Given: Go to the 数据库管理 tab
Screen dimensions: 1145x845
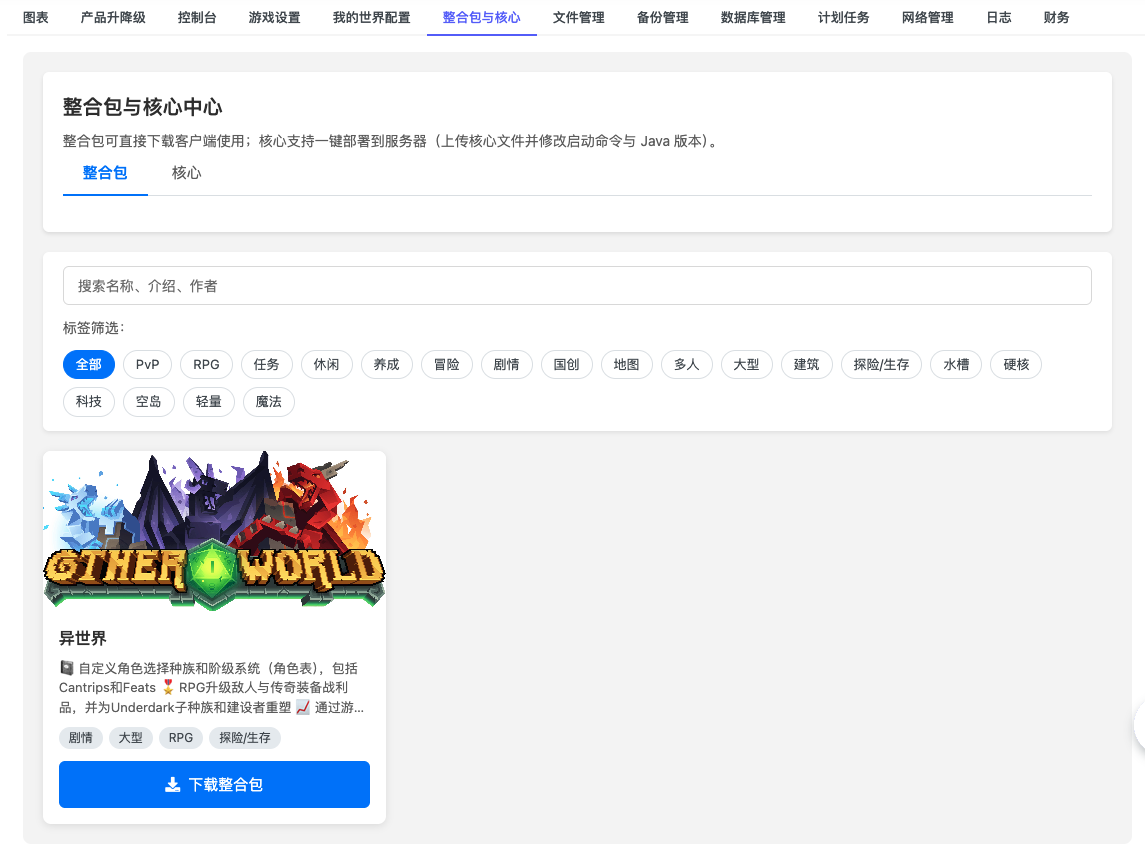Looking at the screenshot, I should coord(750,17).
